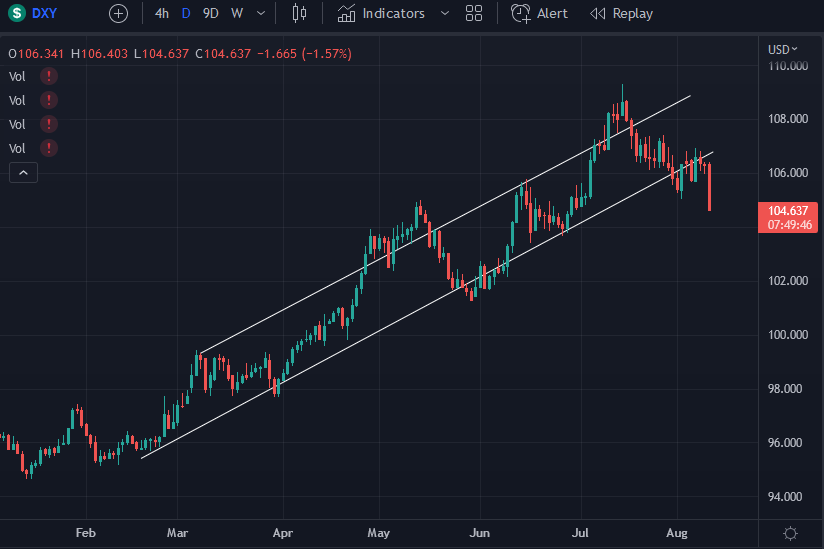The height and width of the screenshot is (549, 824).
Task: Click the May label on time axis
Action: pyautogui.click(x=378, y=533)
